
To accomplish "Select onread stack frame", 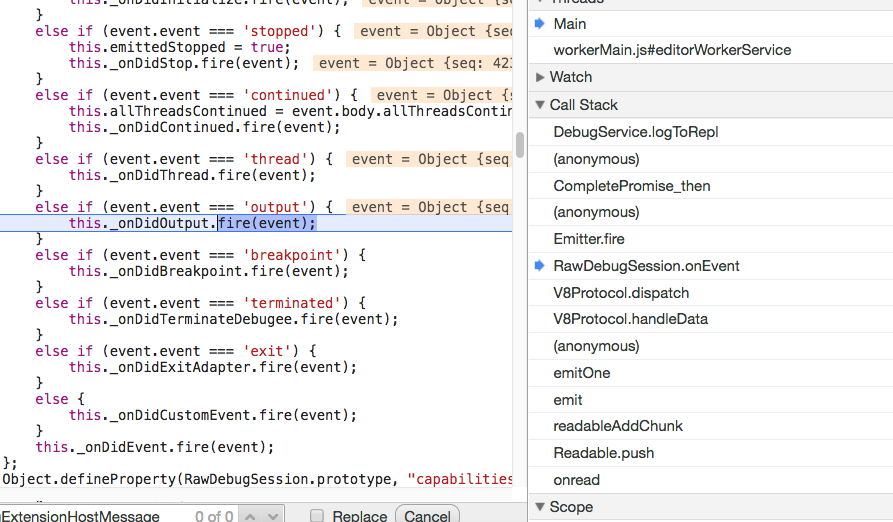I will [x=711, y=480].
